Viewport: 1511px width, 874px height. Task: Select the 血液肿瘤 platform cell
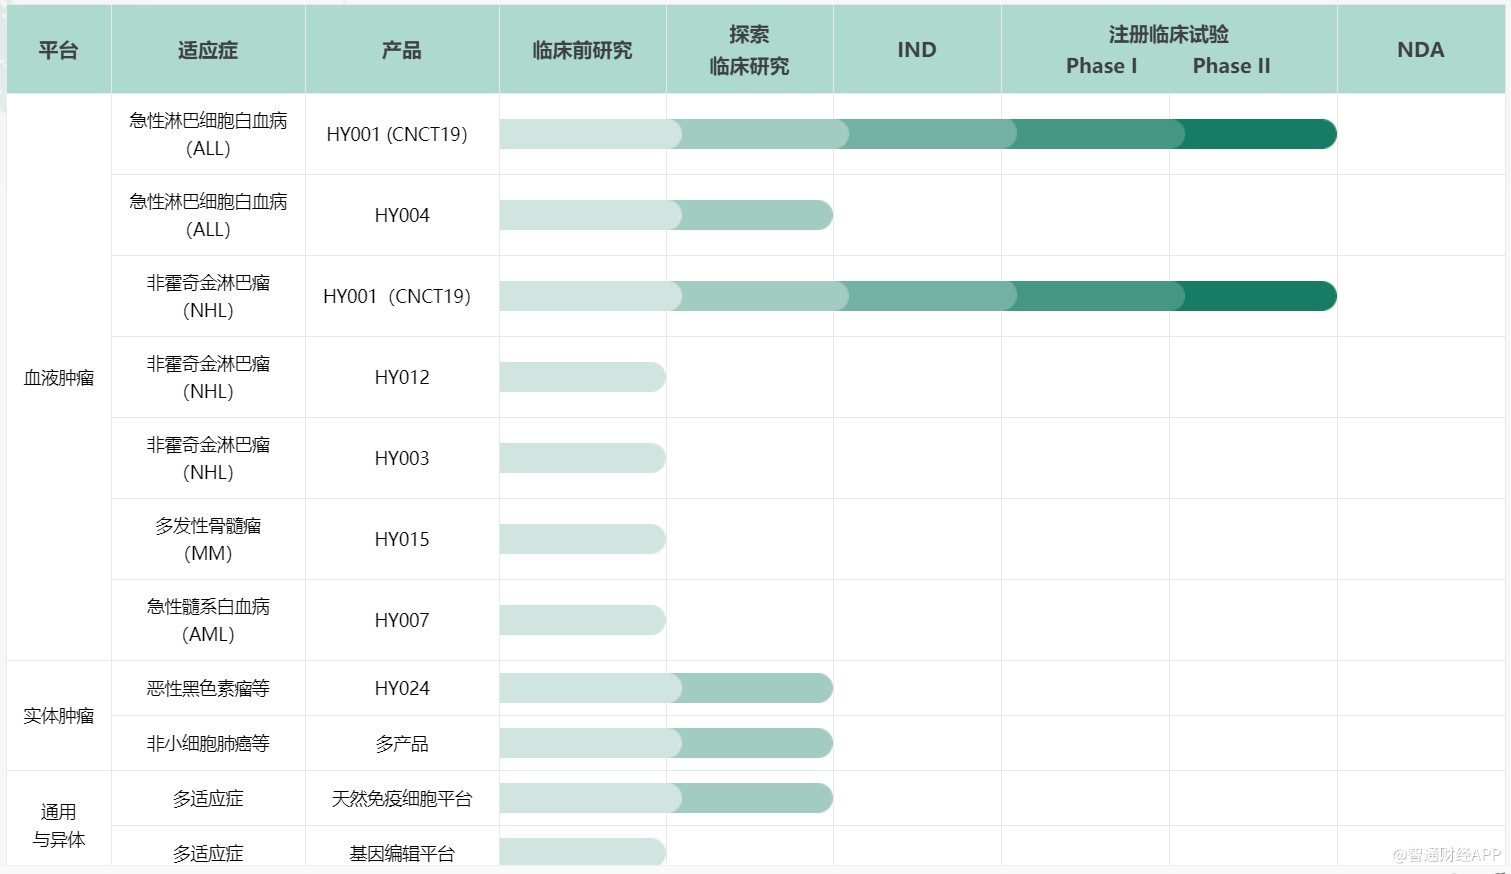click(57, 377)
